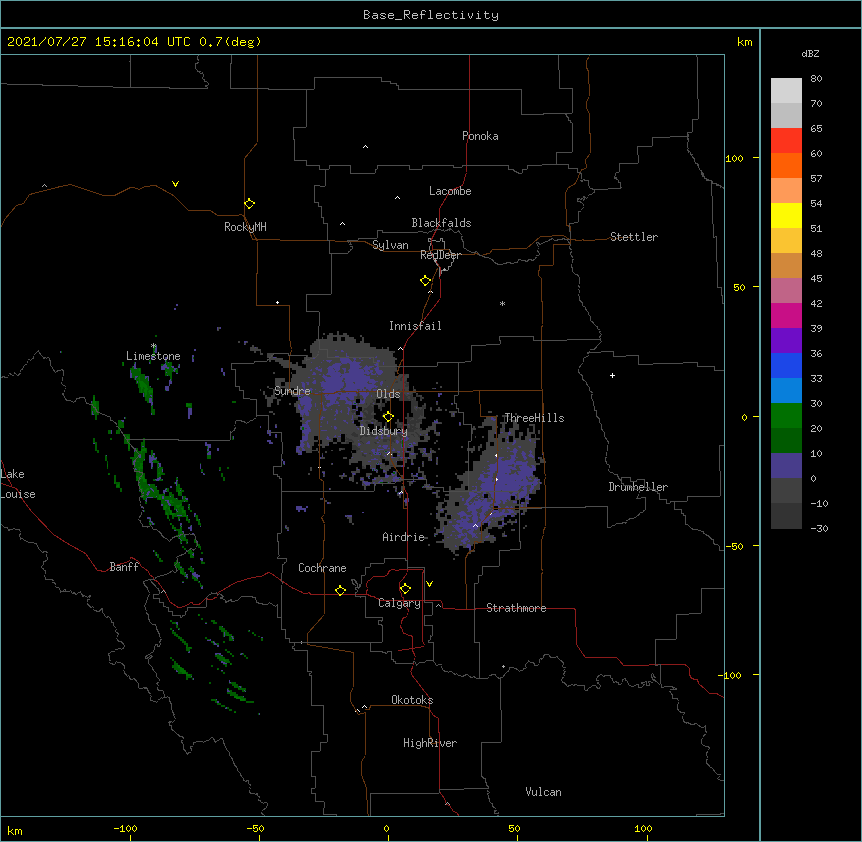Viewport: 862px width, 842px height.
Task: Click the Didsbury label
Action: pyautogui.click(x=384, y=431)
